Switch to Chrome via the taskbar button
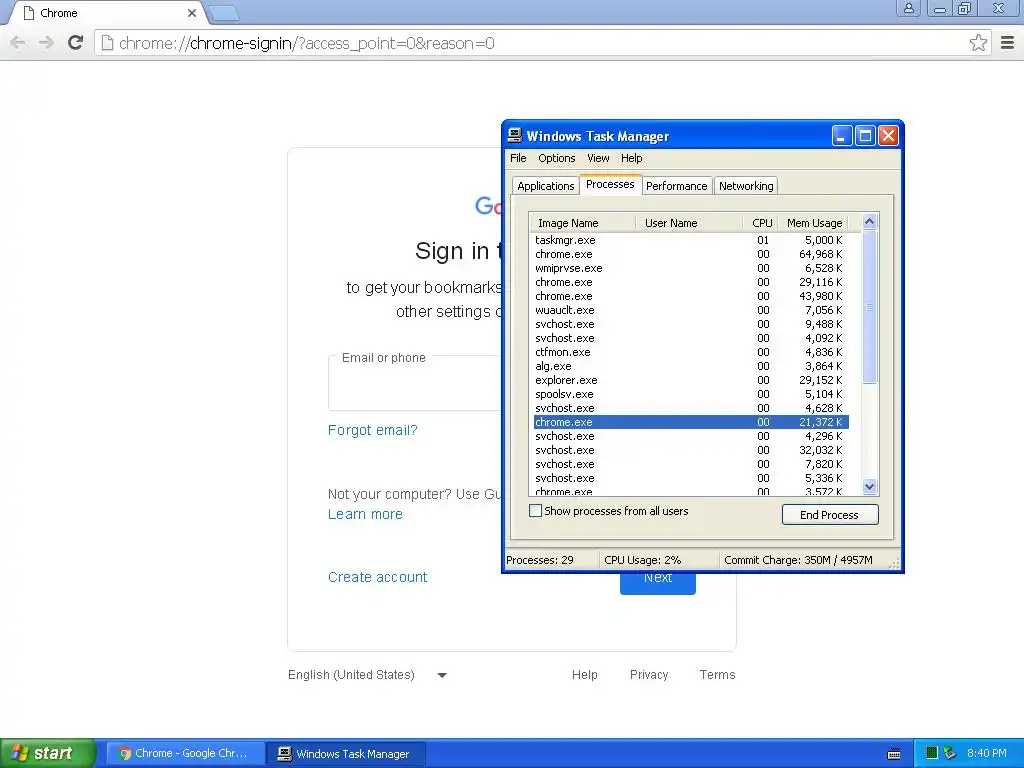 point(184,754)
